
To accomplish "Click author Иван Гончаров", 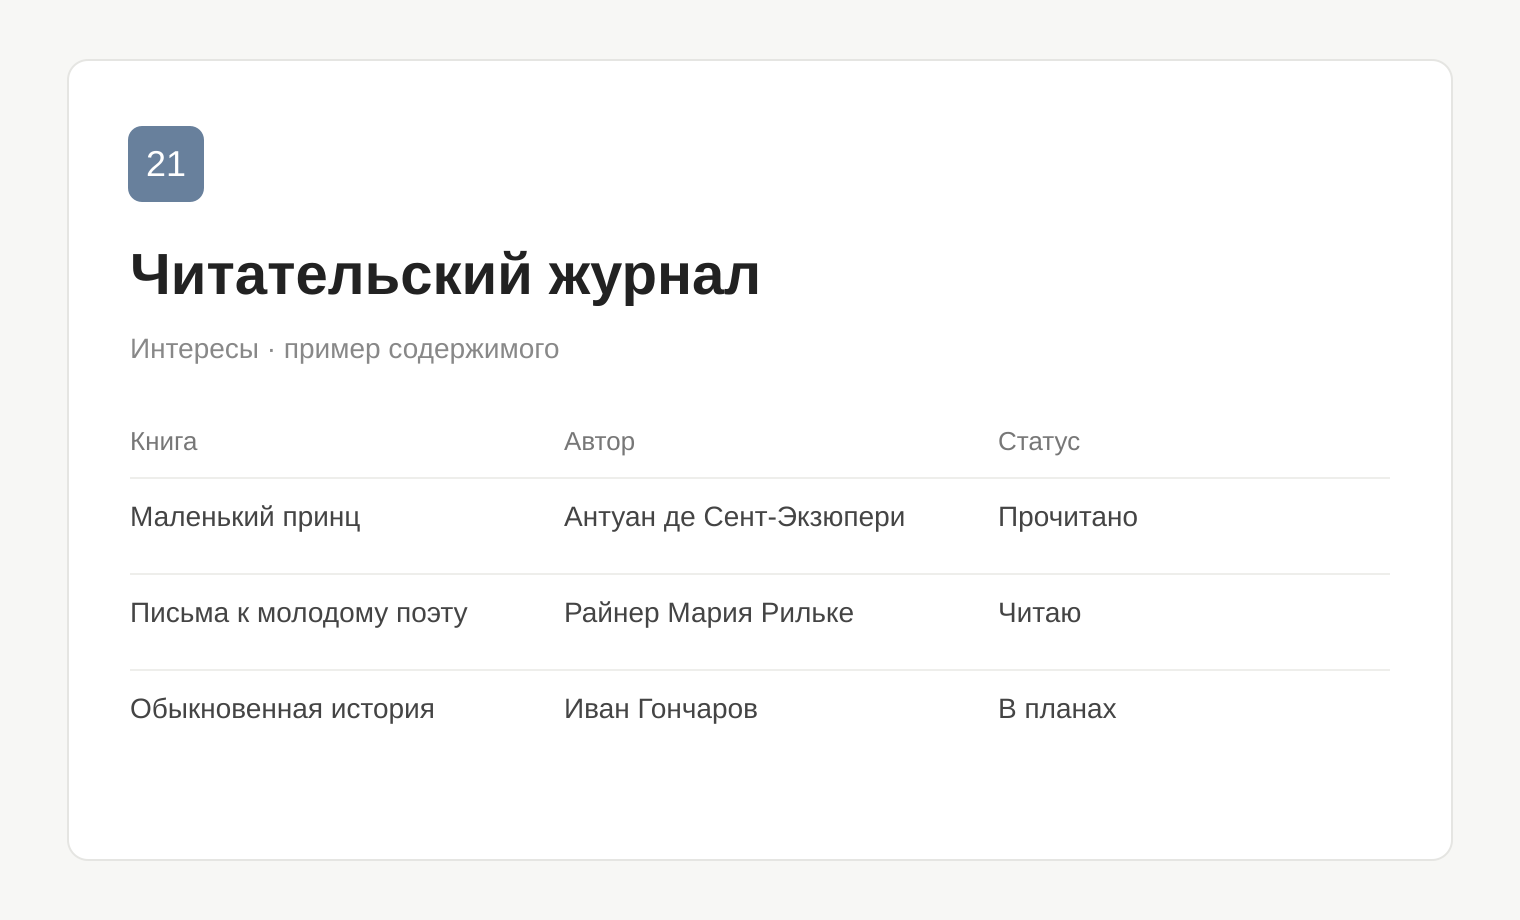I will 661,709.
